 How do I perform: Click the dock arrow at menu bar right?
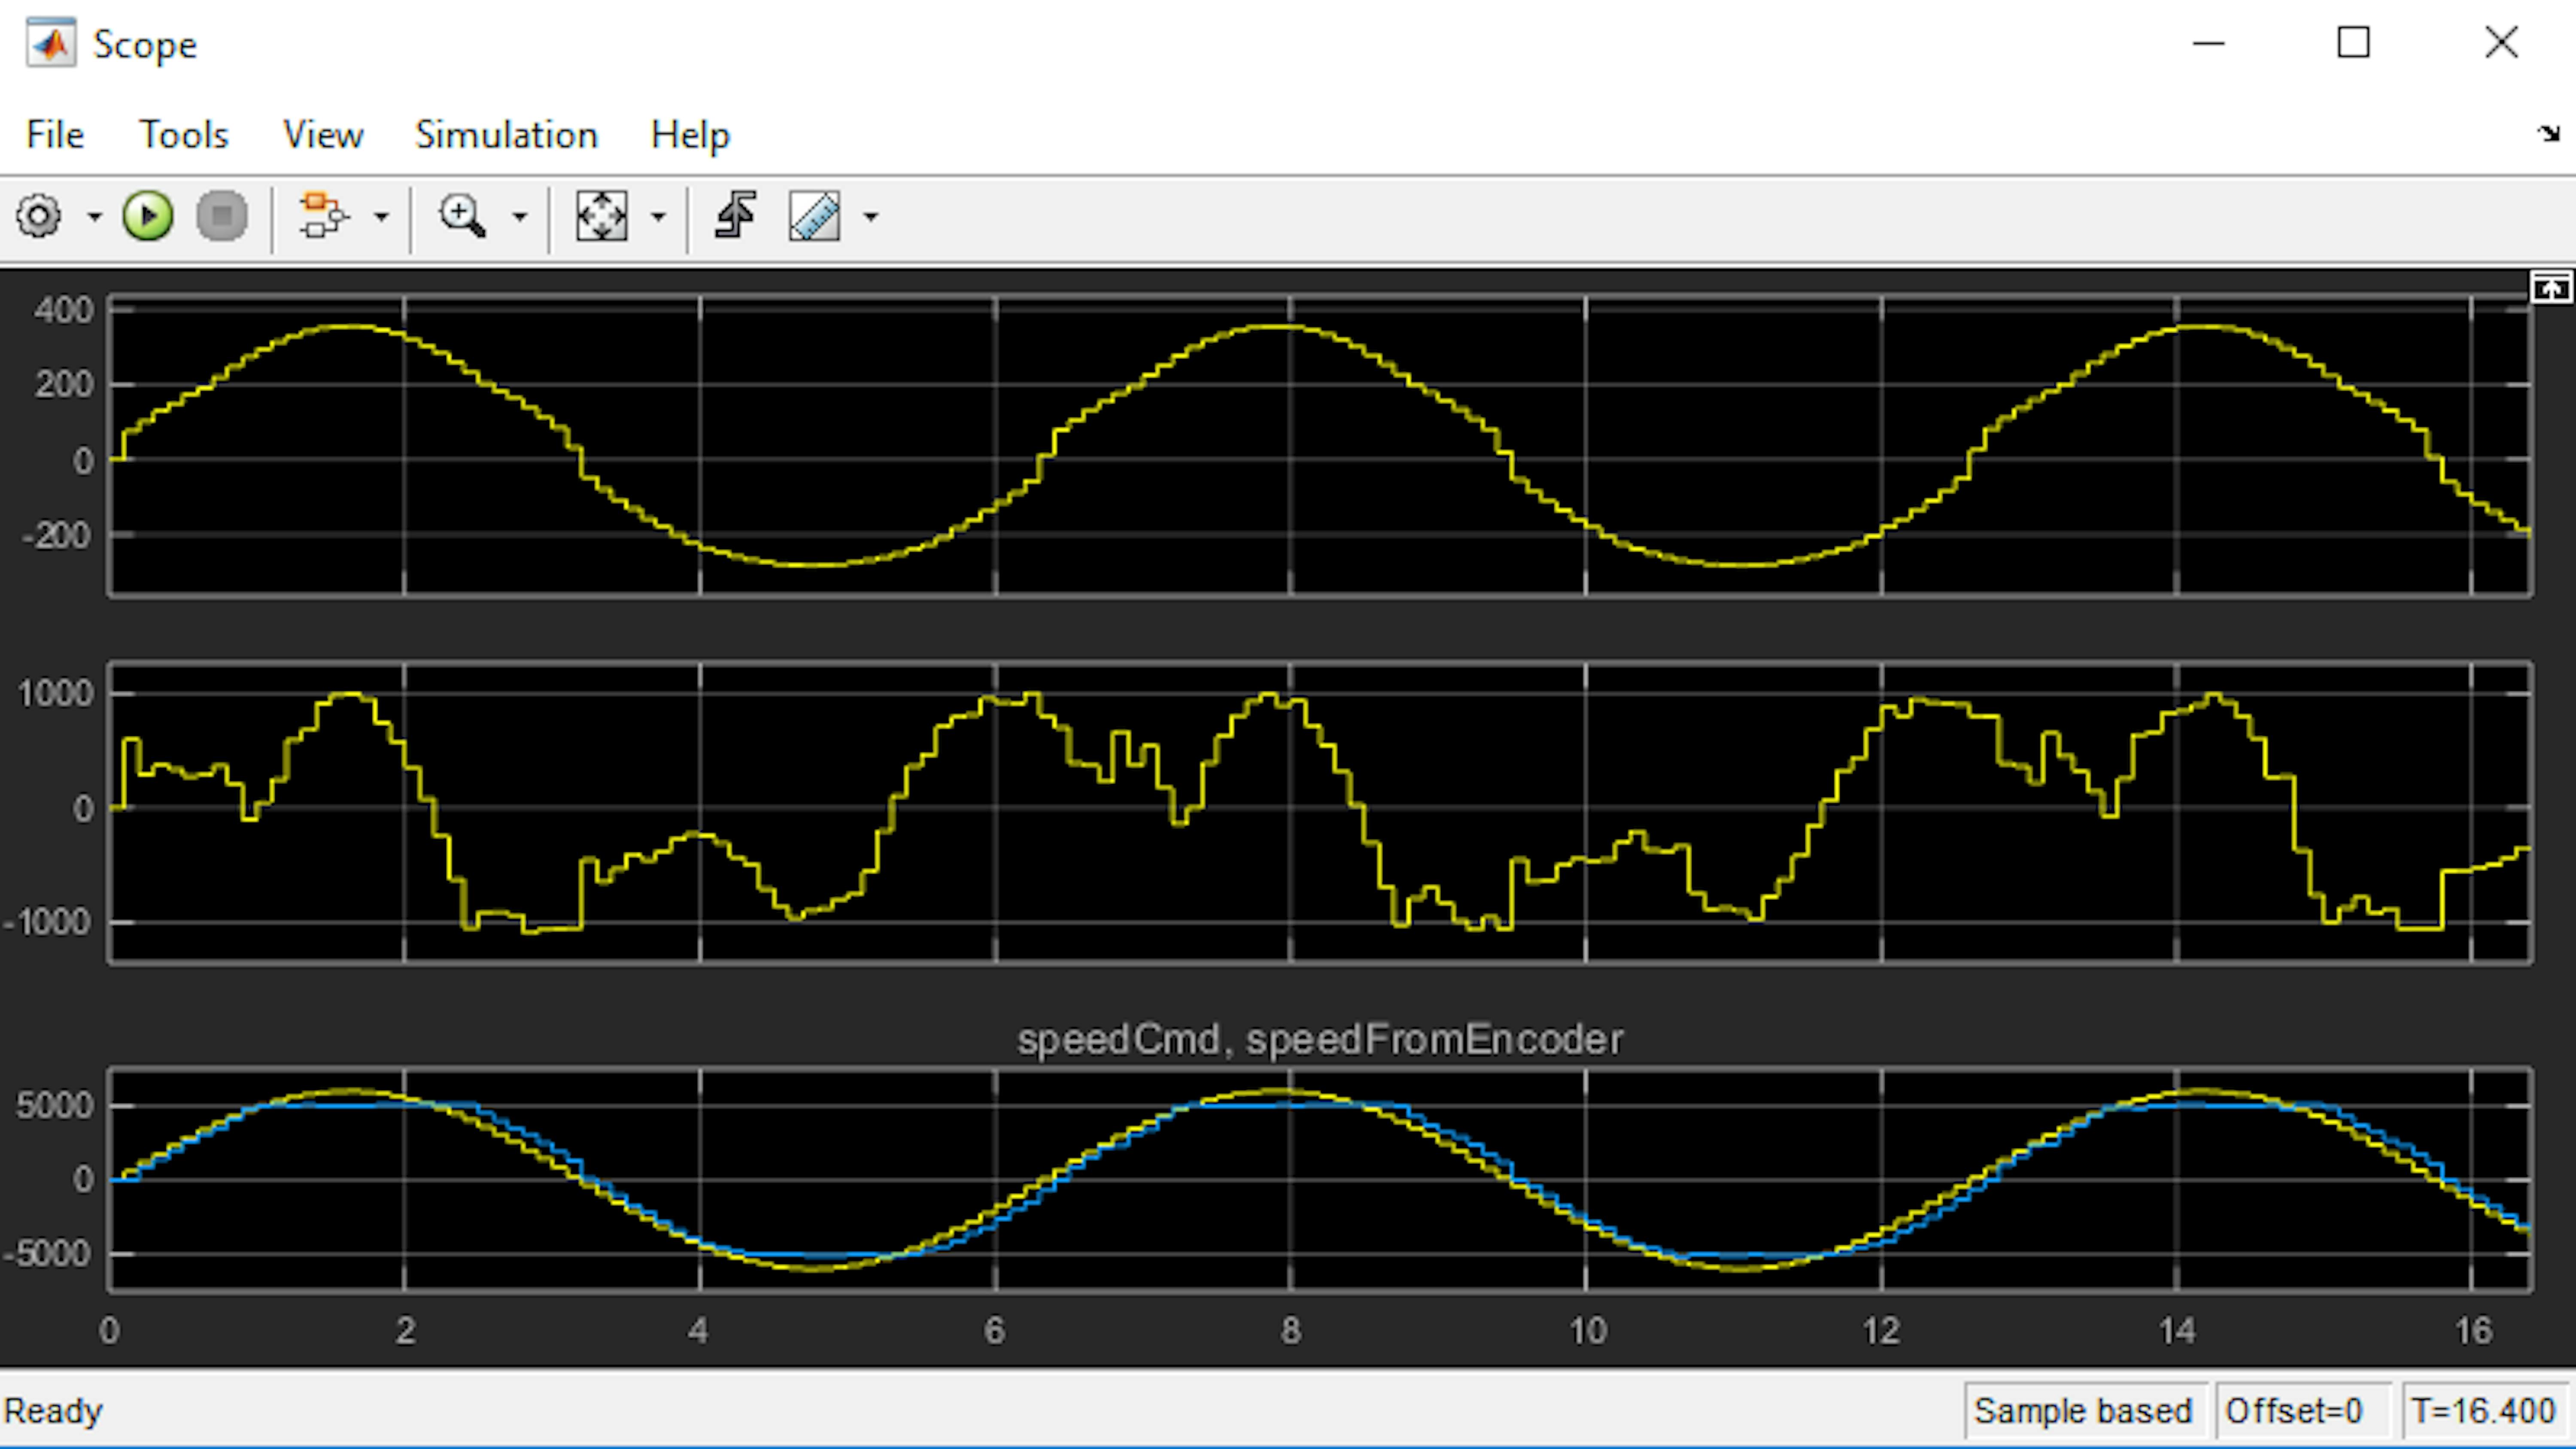tap(2548, 133)
